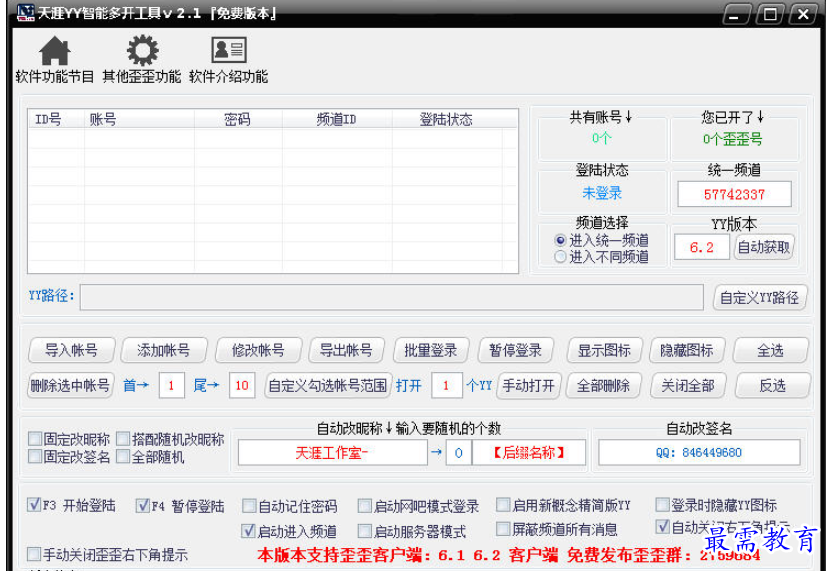Enable 固定改签名 checkbox
Image resolution: width=826 pixels, height=571 pixels.
click(x=35, y=456)
